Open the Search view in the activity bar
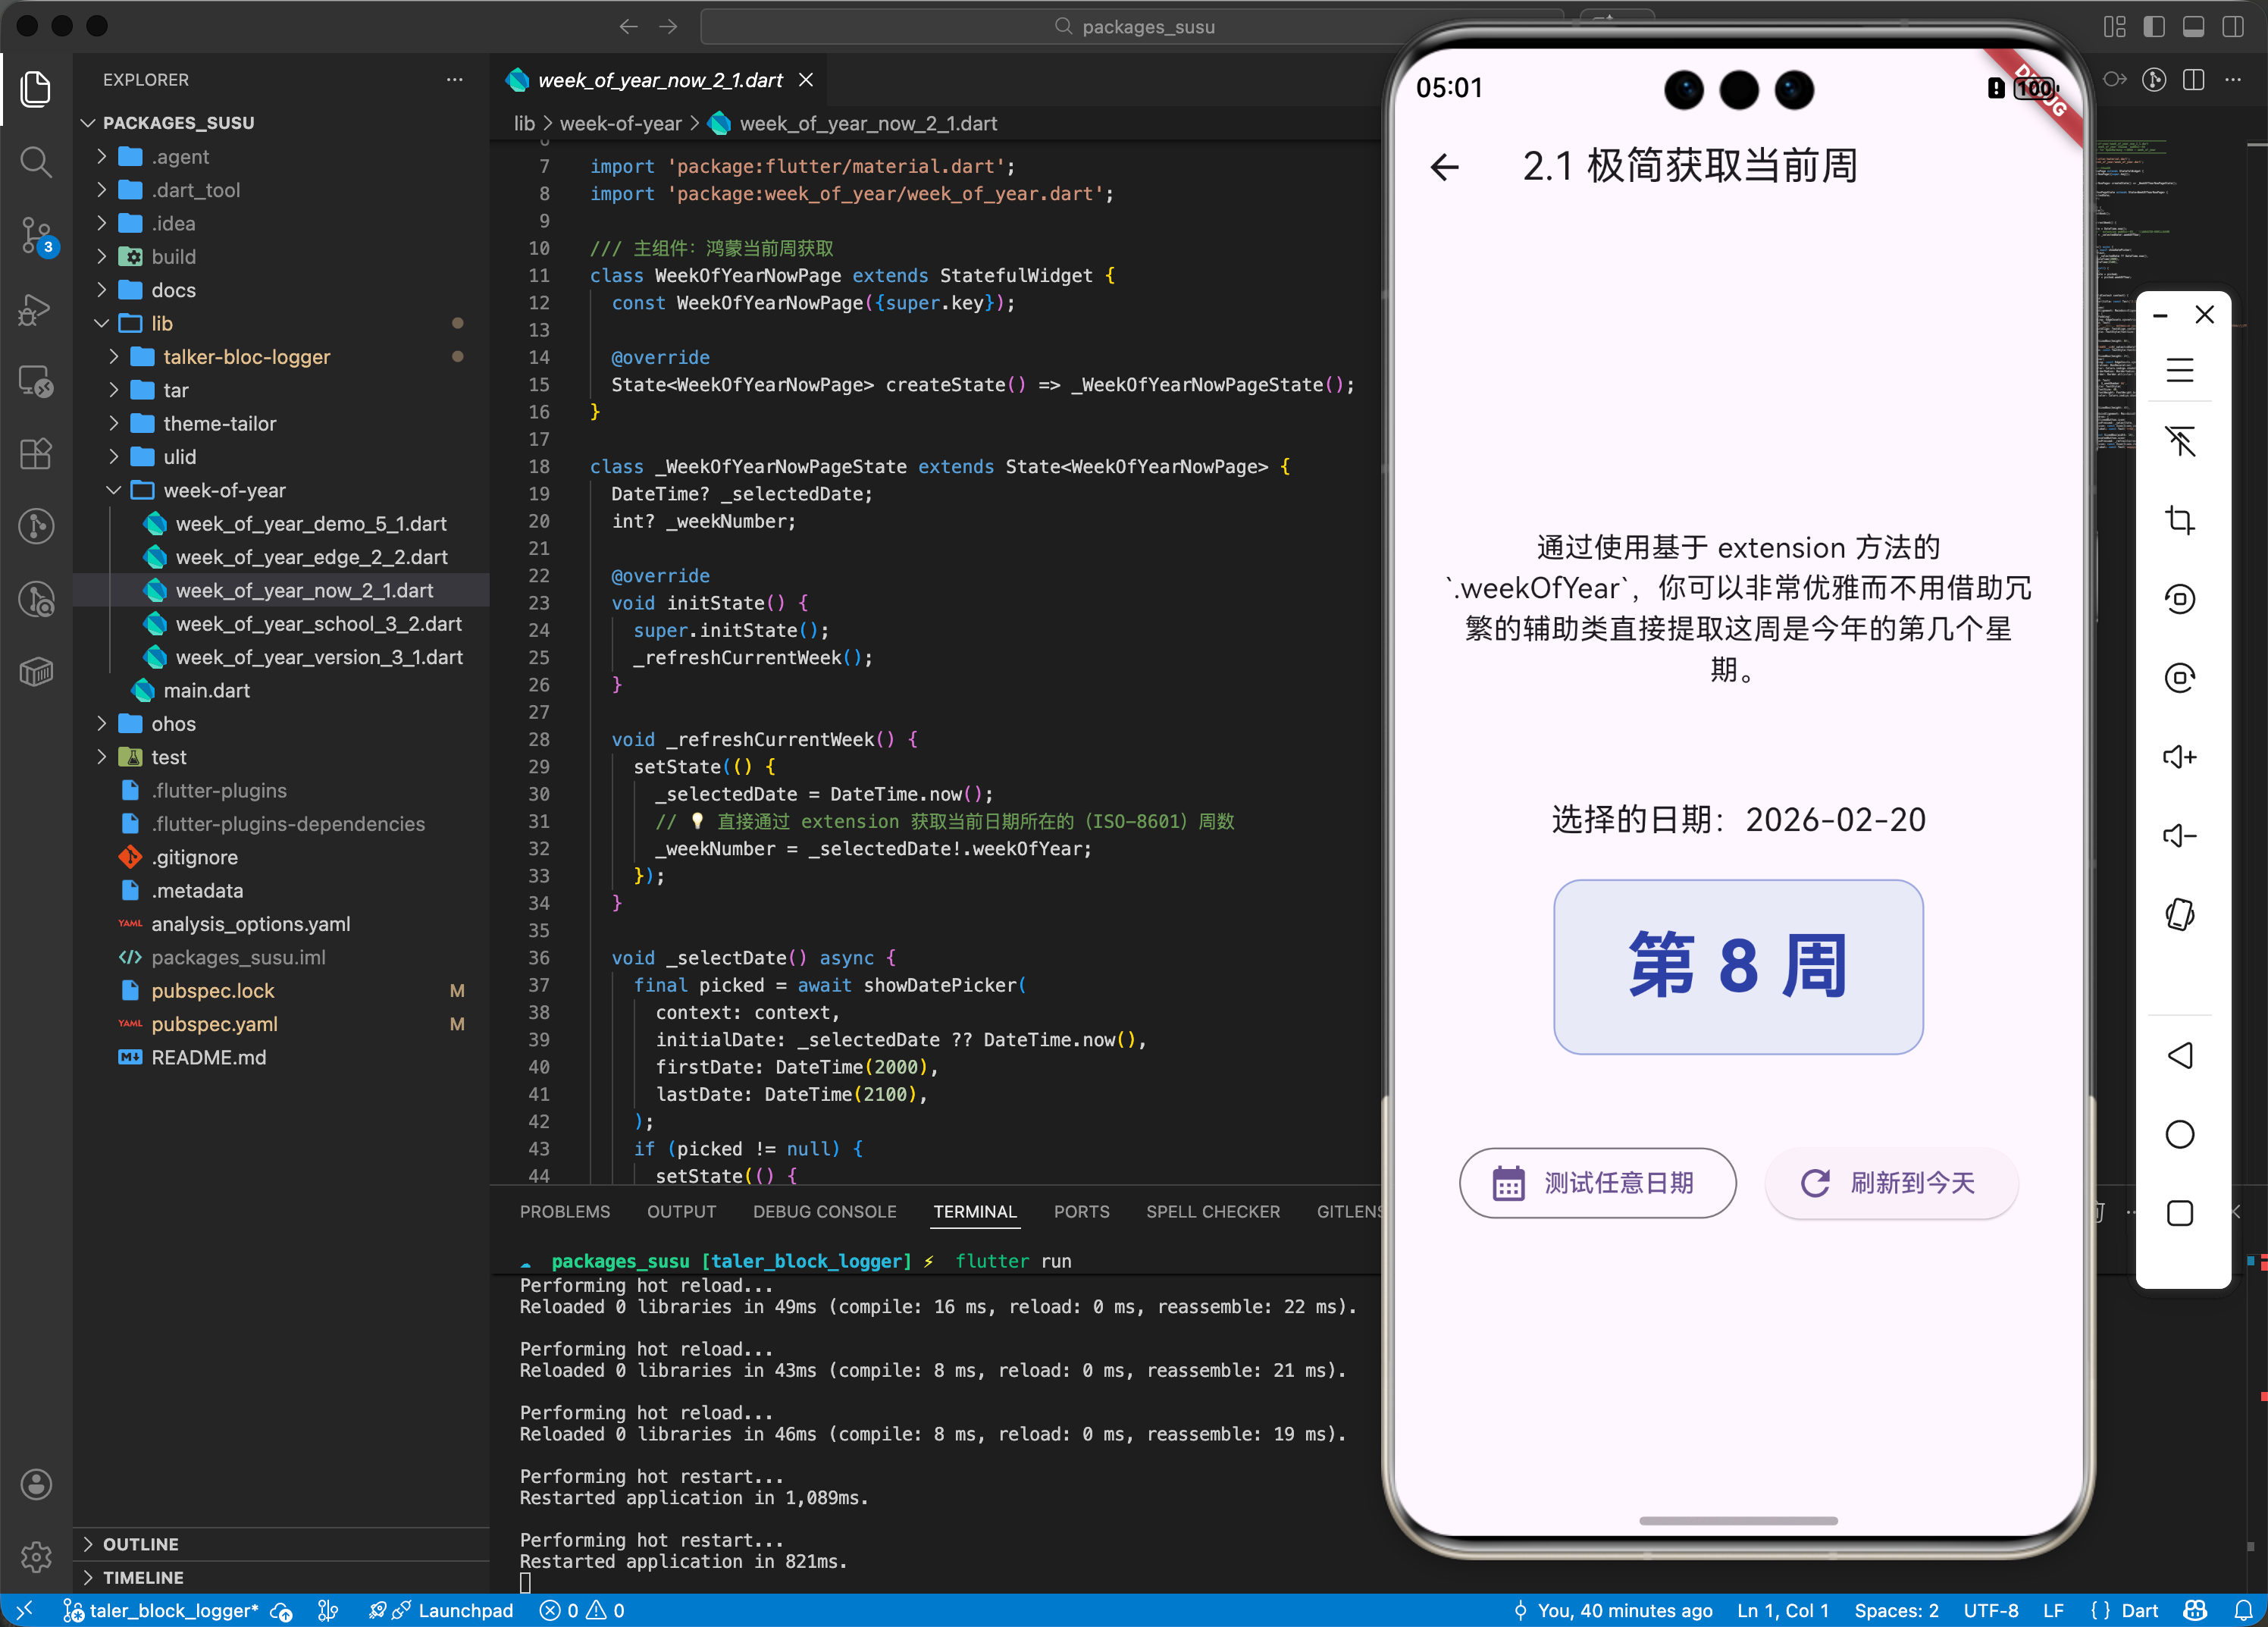Screen dimensions: 2268x1627 [36, 162]
